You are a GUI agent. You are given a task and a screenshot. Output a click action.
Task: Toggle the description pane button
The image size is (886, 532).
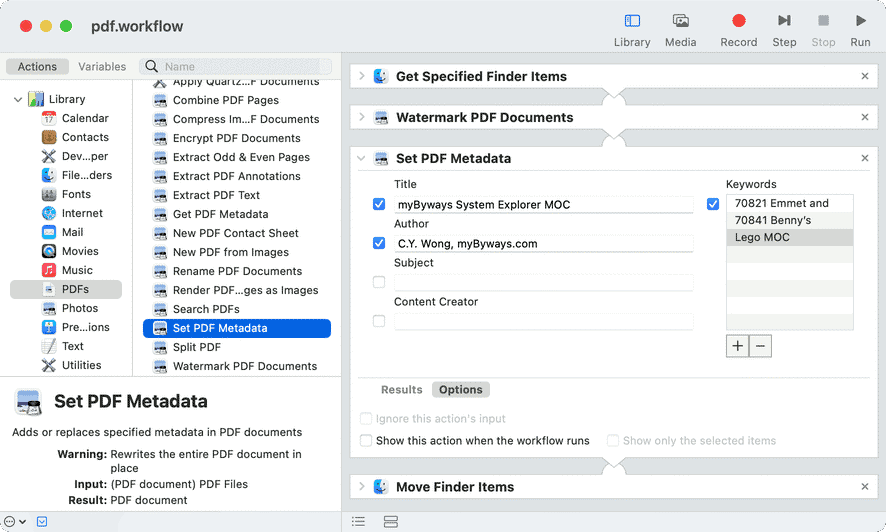tap(42, 521)
